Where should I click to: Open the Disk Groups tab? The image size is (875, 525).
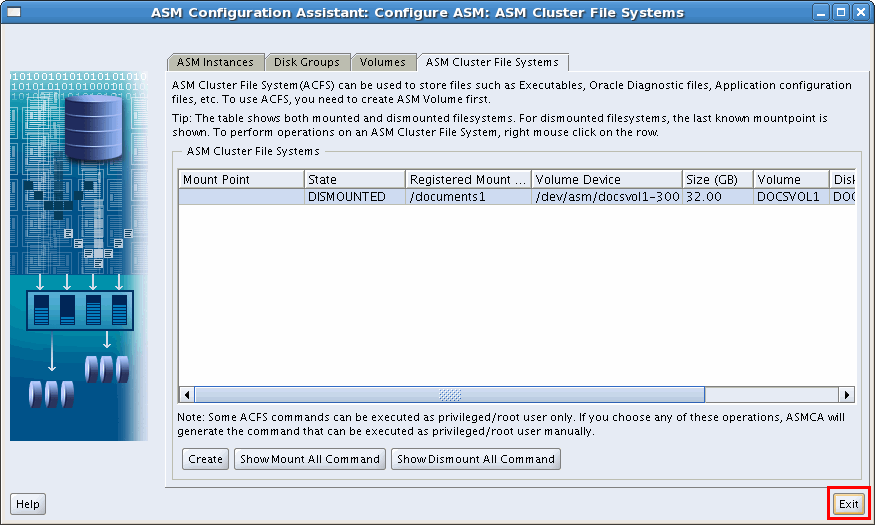point(307,62)
